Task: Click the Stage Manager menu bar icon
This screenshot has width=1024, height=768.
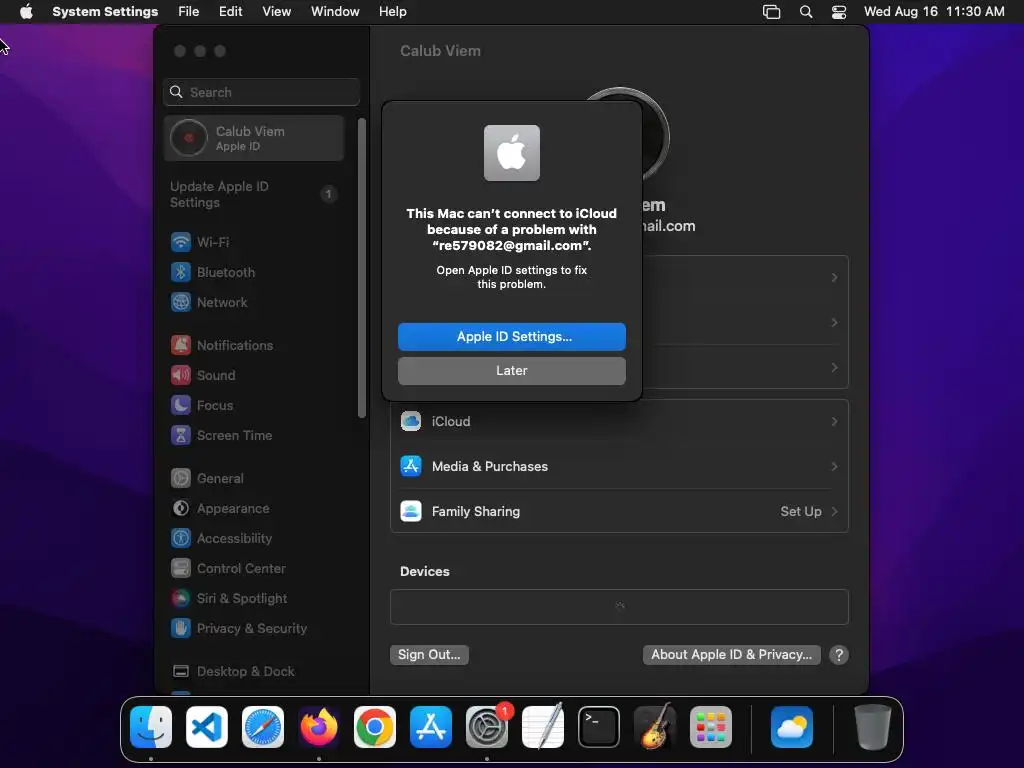Action: tap(771, 12)
